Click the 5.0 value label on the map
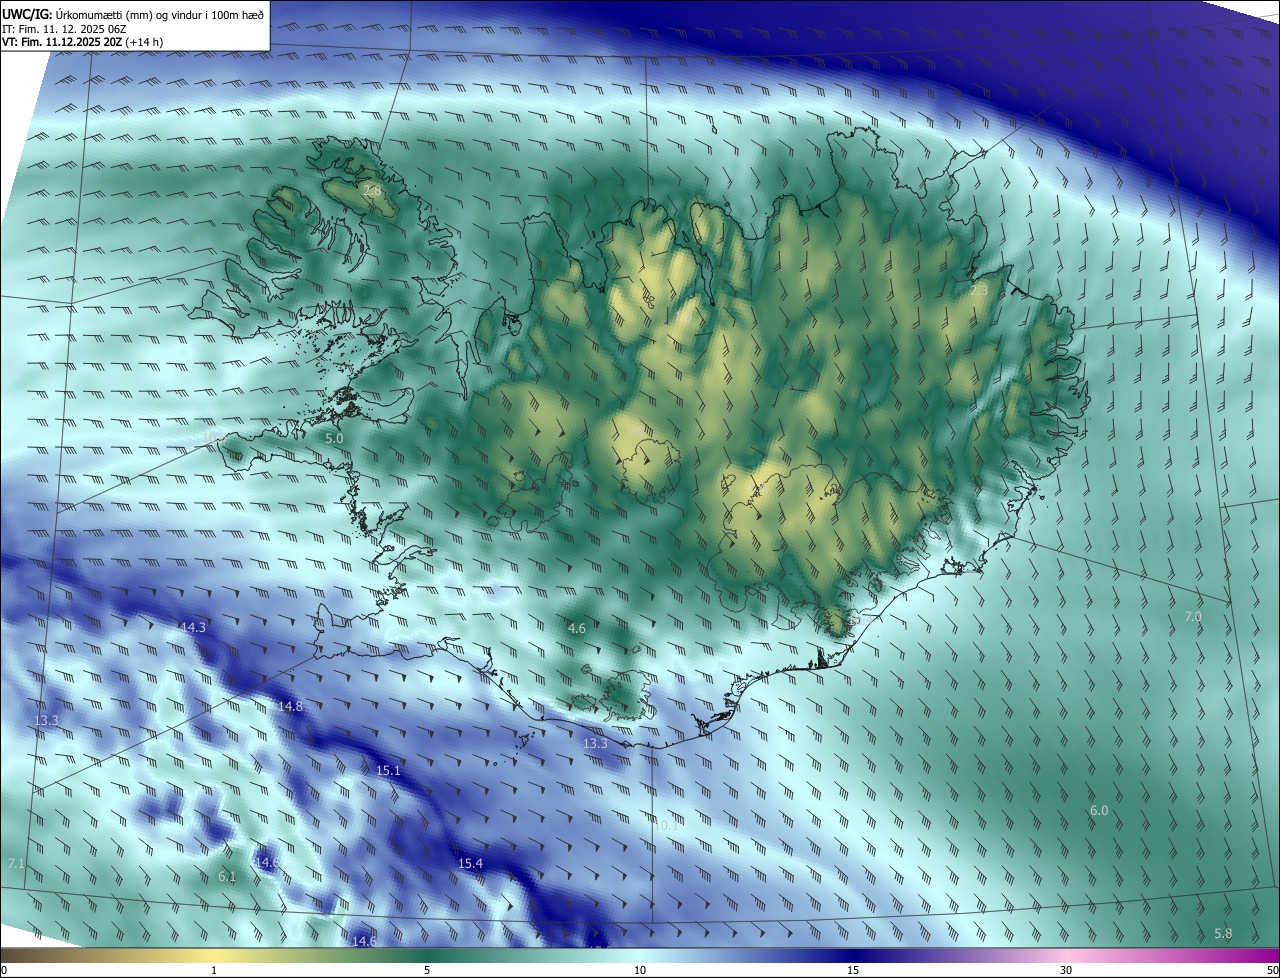Screen dimensions: 1280x978 click(x=334, y=438)
